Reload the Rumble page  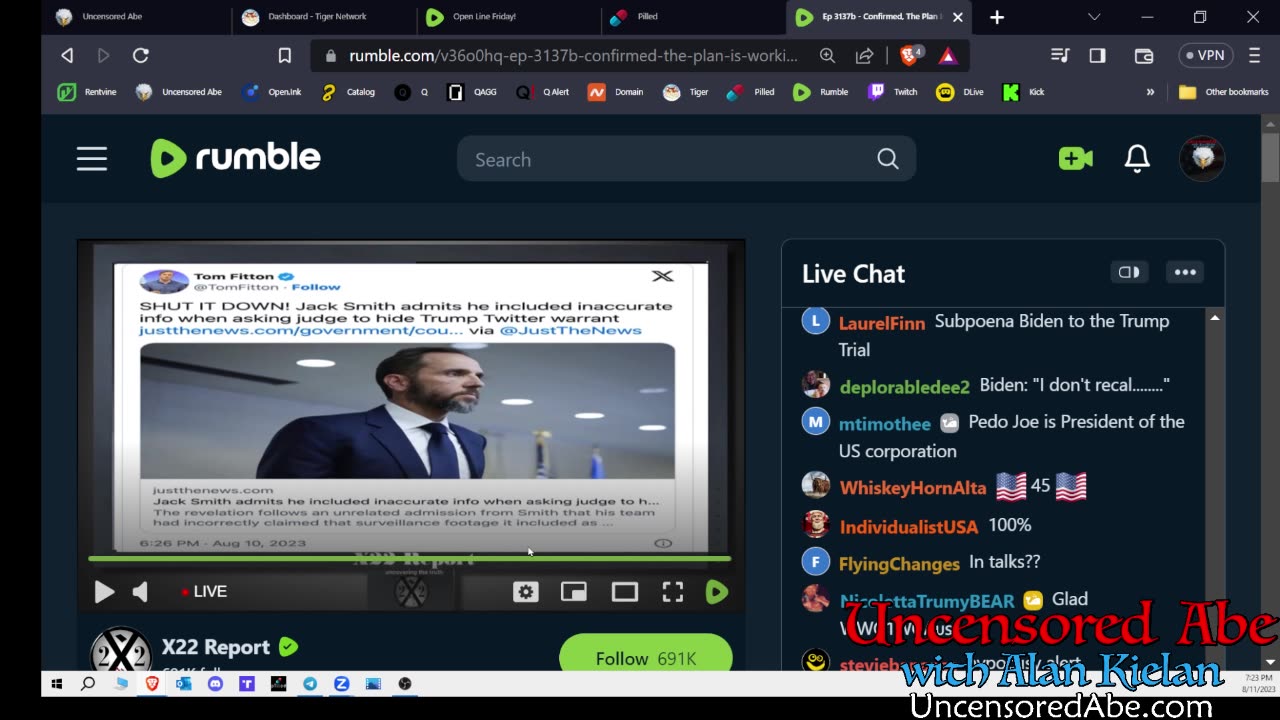(141, 56)
